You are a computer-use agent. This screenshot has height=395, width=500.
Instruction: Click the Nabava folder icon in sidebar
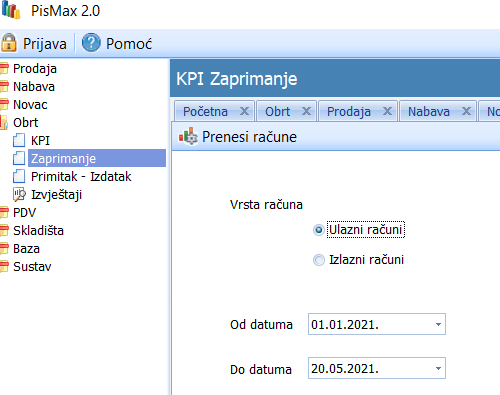coord(4,87)
